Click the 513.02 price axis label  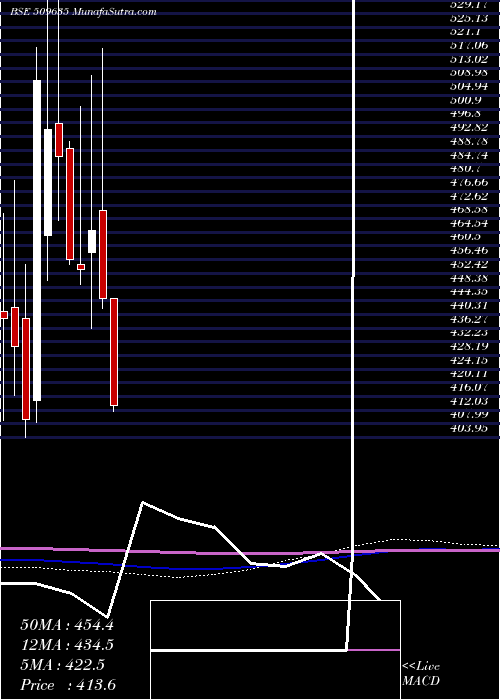468,58
